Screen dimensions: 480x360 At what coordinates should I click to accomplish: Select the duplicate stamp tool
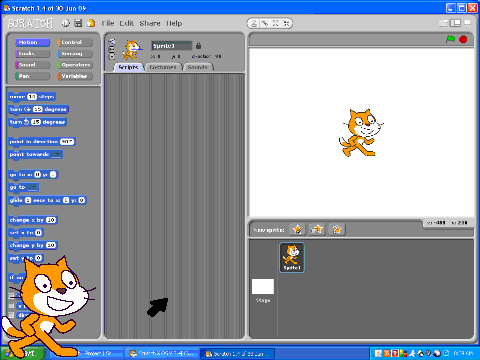(x=254, y=23)
